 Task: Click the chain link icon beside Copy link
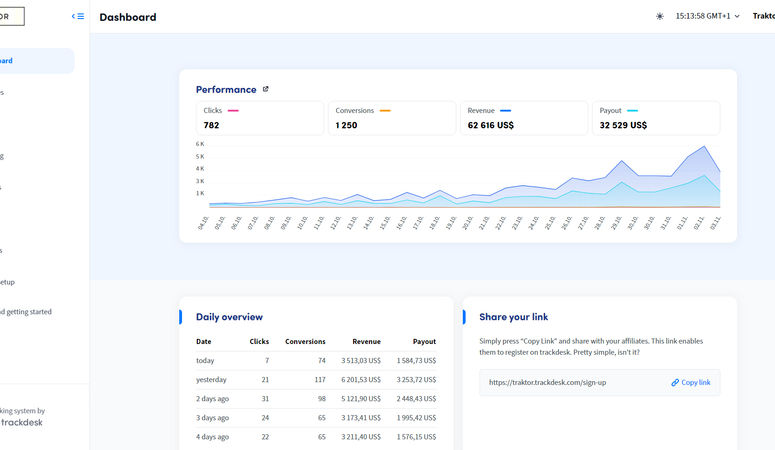pos(675,382)
